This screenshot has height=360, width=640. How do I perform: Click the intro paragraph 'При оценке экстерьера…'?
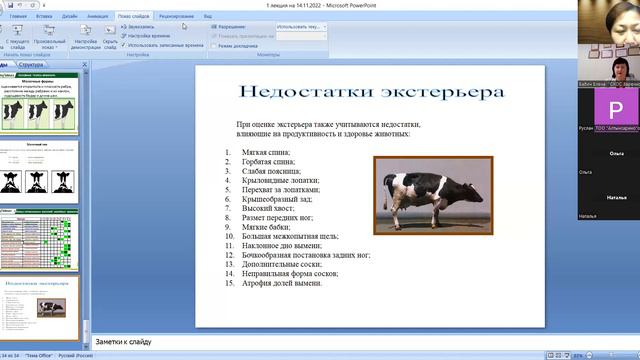329,129
